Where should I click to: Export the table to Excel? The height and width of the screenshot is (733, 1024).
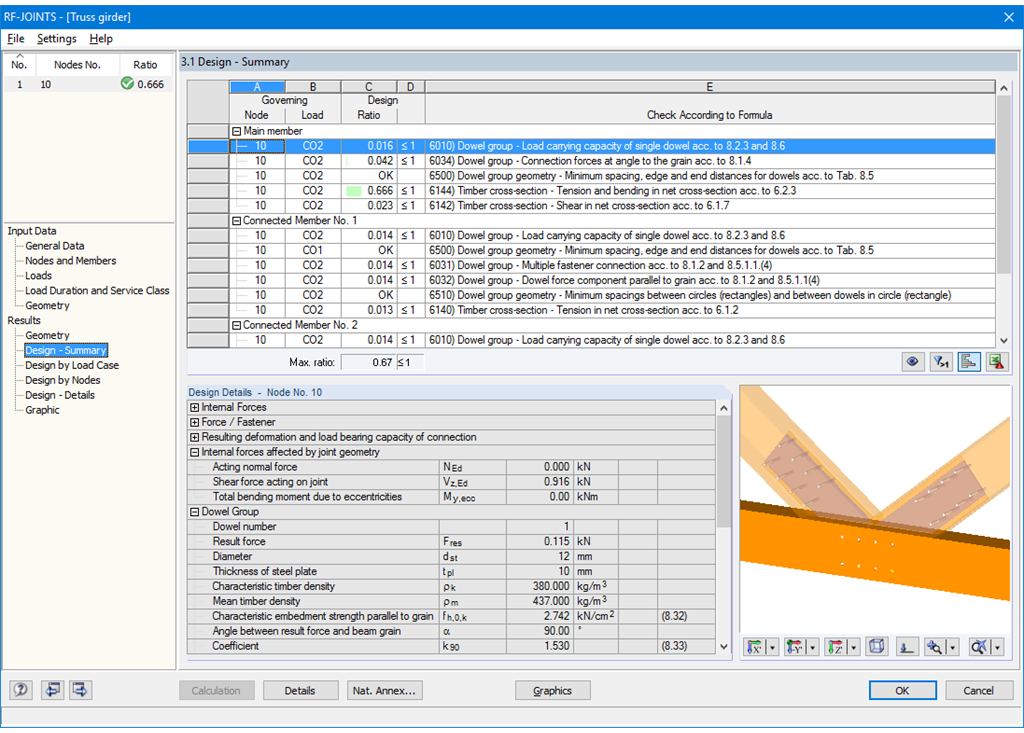(997, 362)
